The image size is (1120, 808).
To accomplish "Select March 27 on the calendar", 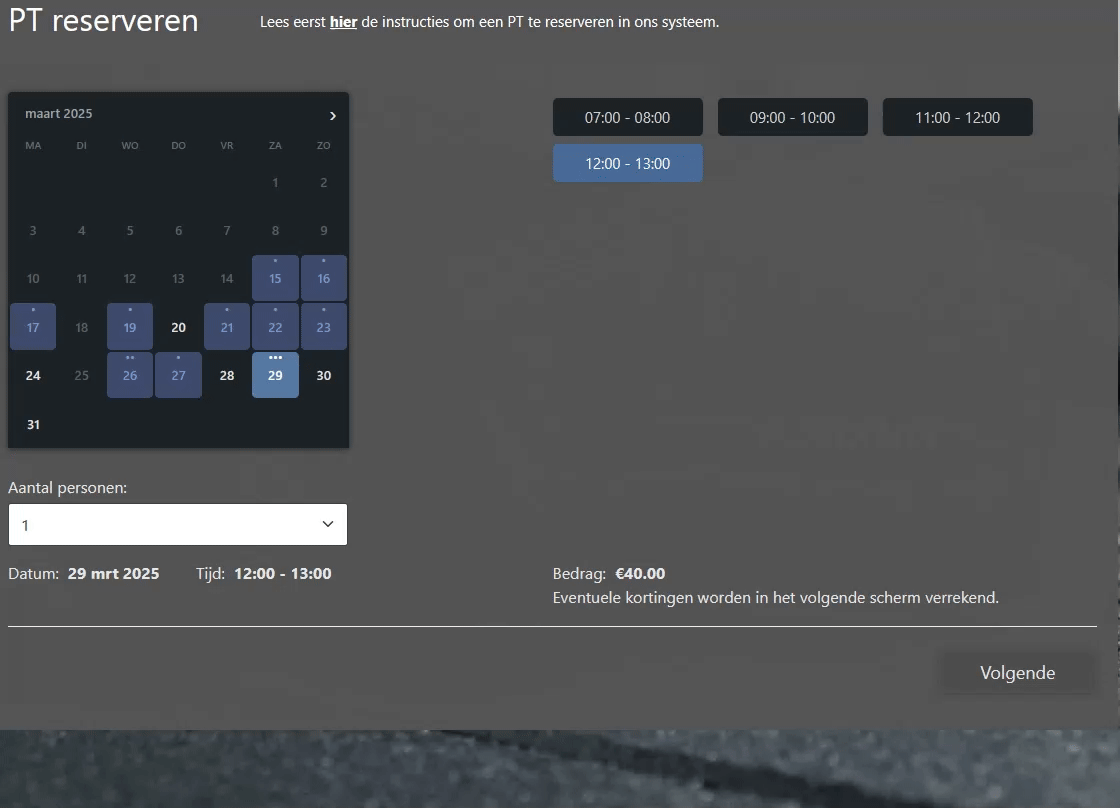I will (x=178, y=375).
